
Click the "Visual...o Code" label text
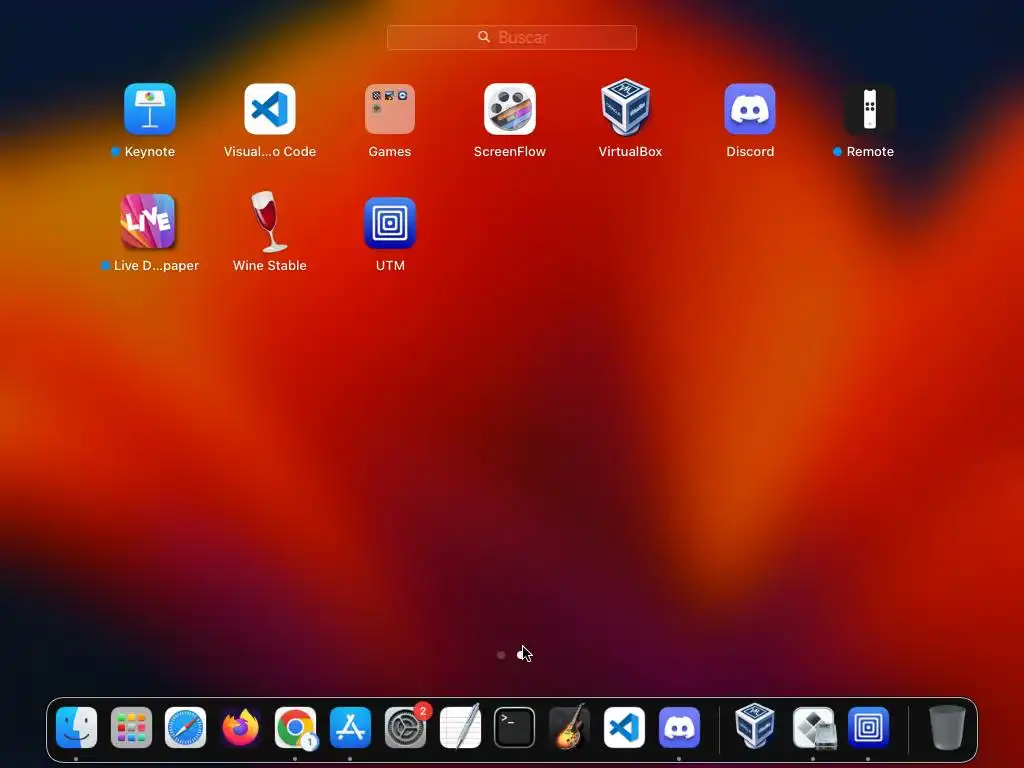coord(270,152)
